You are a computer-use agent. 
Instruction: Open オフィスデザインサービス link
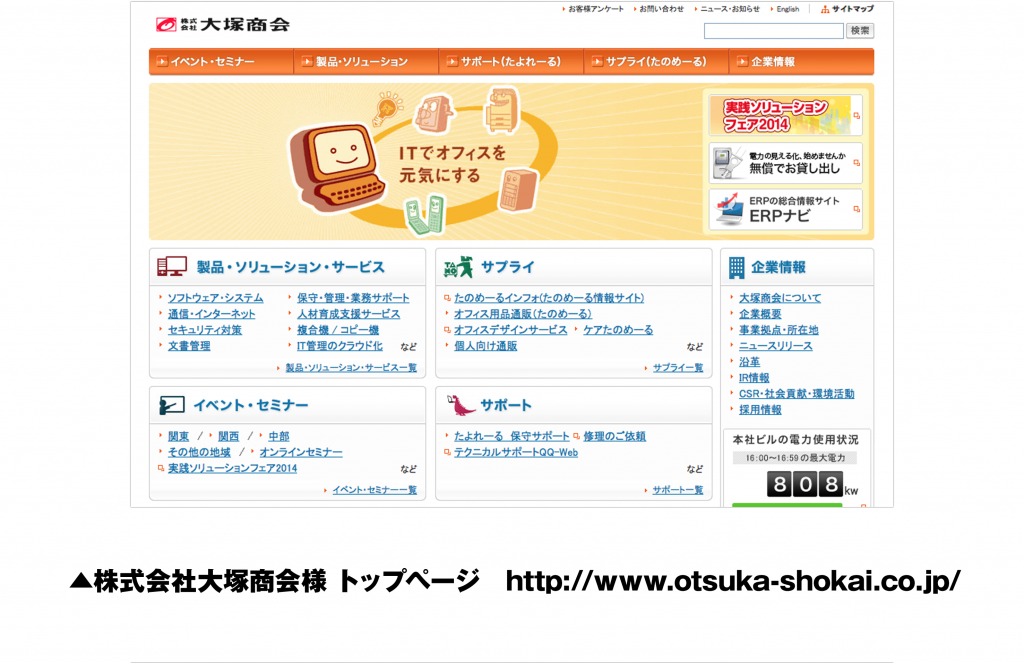point(511,330)
